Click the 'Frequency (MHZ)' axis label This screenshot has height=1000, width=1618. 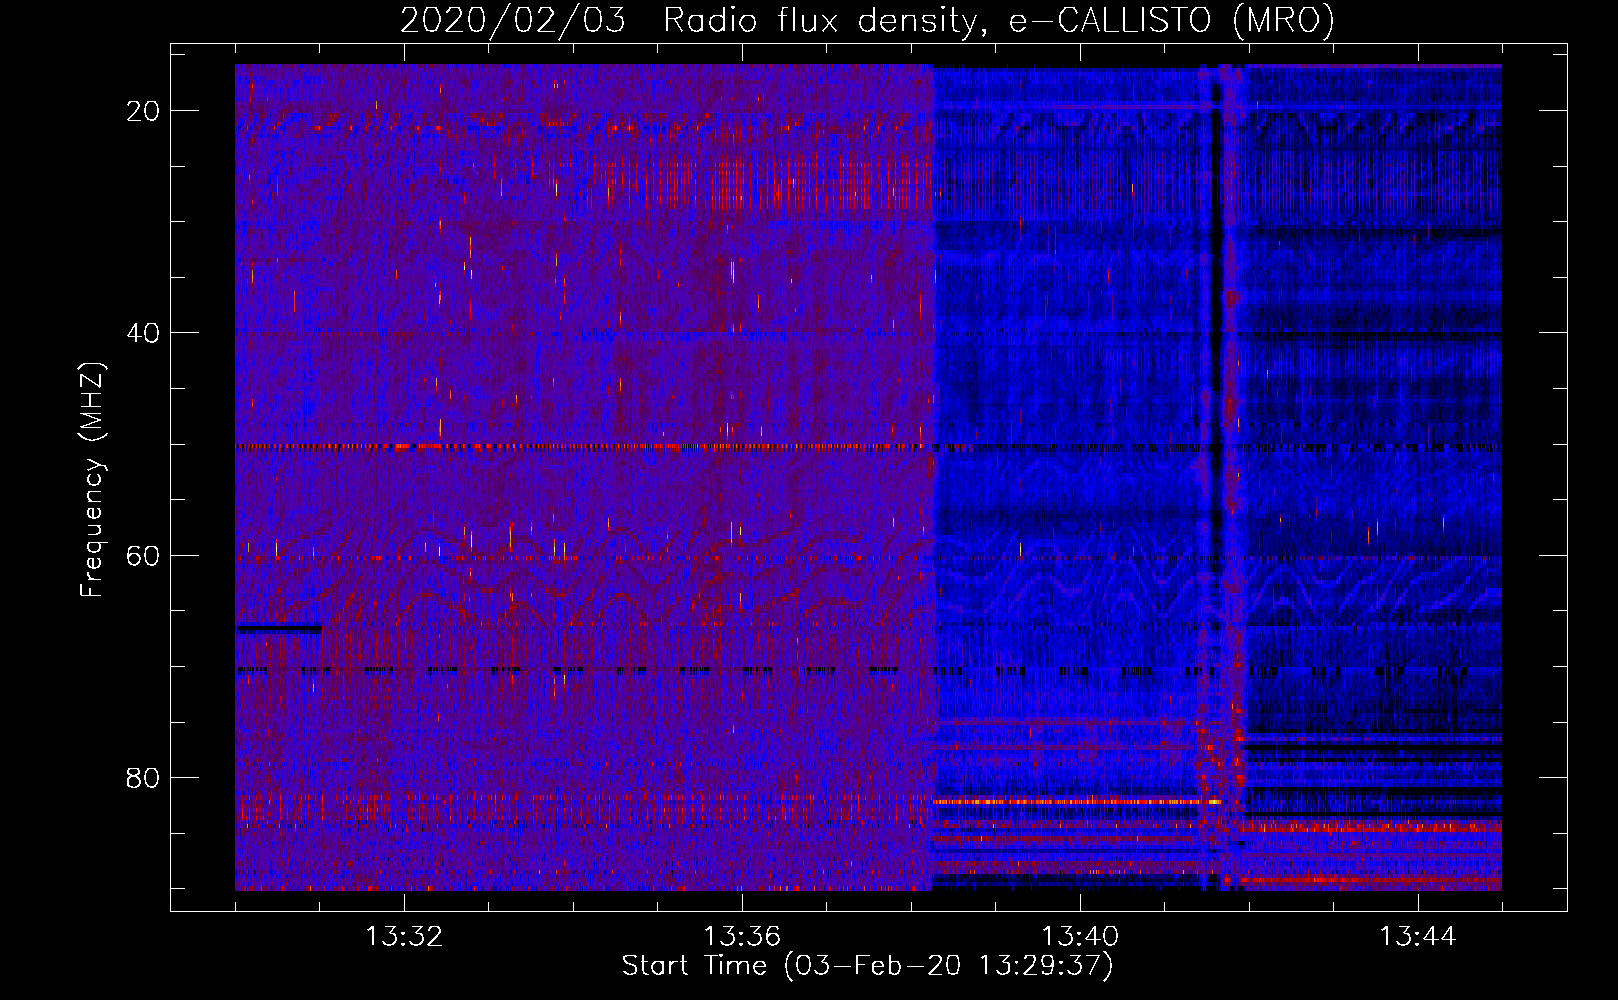[x=91, y=480]
